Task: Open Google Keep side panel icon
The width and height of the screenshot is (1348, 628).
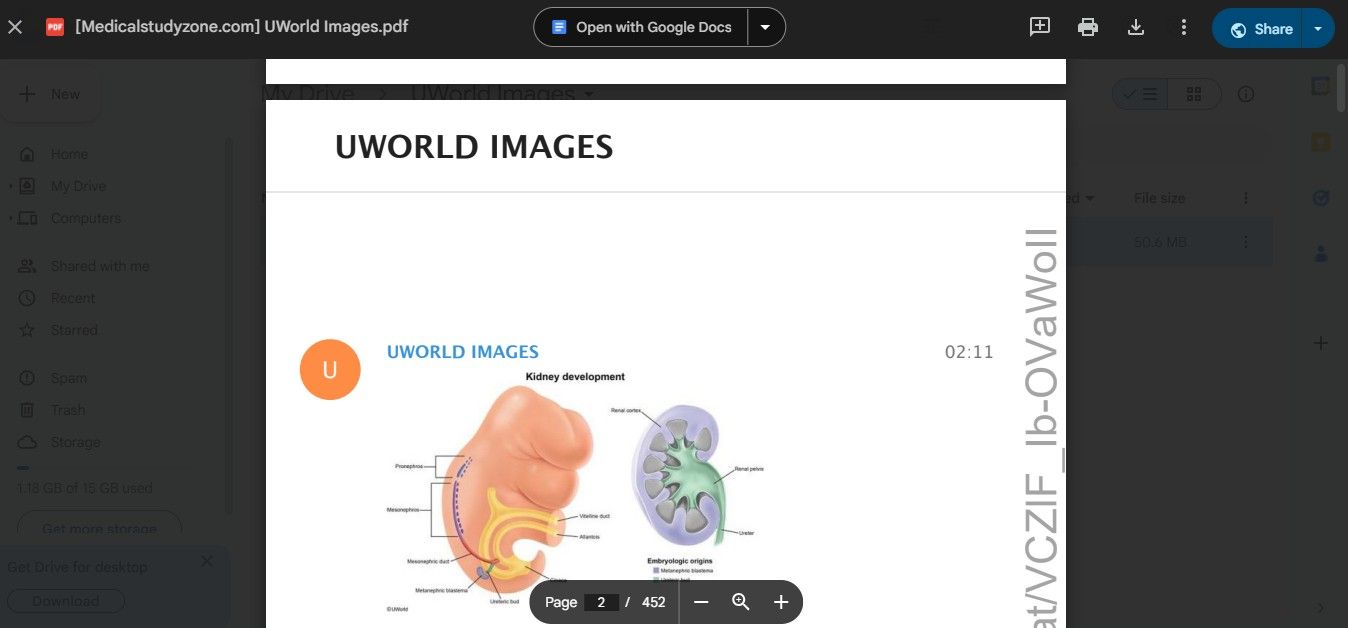Action: (1320, 142)
